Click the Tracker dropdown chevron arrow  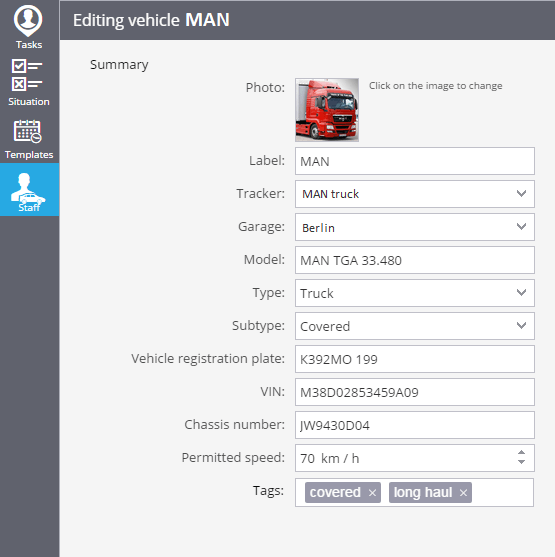pos(521,194)
